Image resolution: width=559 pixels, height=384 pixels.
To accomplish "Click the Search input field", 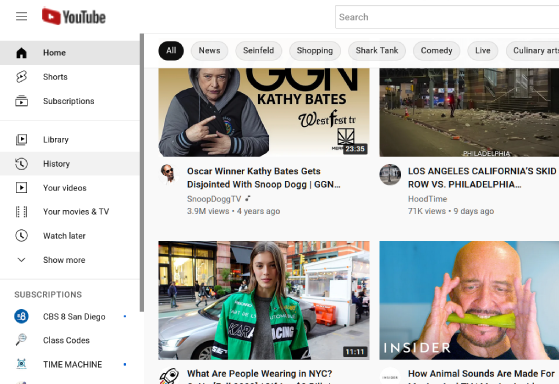I will pos(447,17).
